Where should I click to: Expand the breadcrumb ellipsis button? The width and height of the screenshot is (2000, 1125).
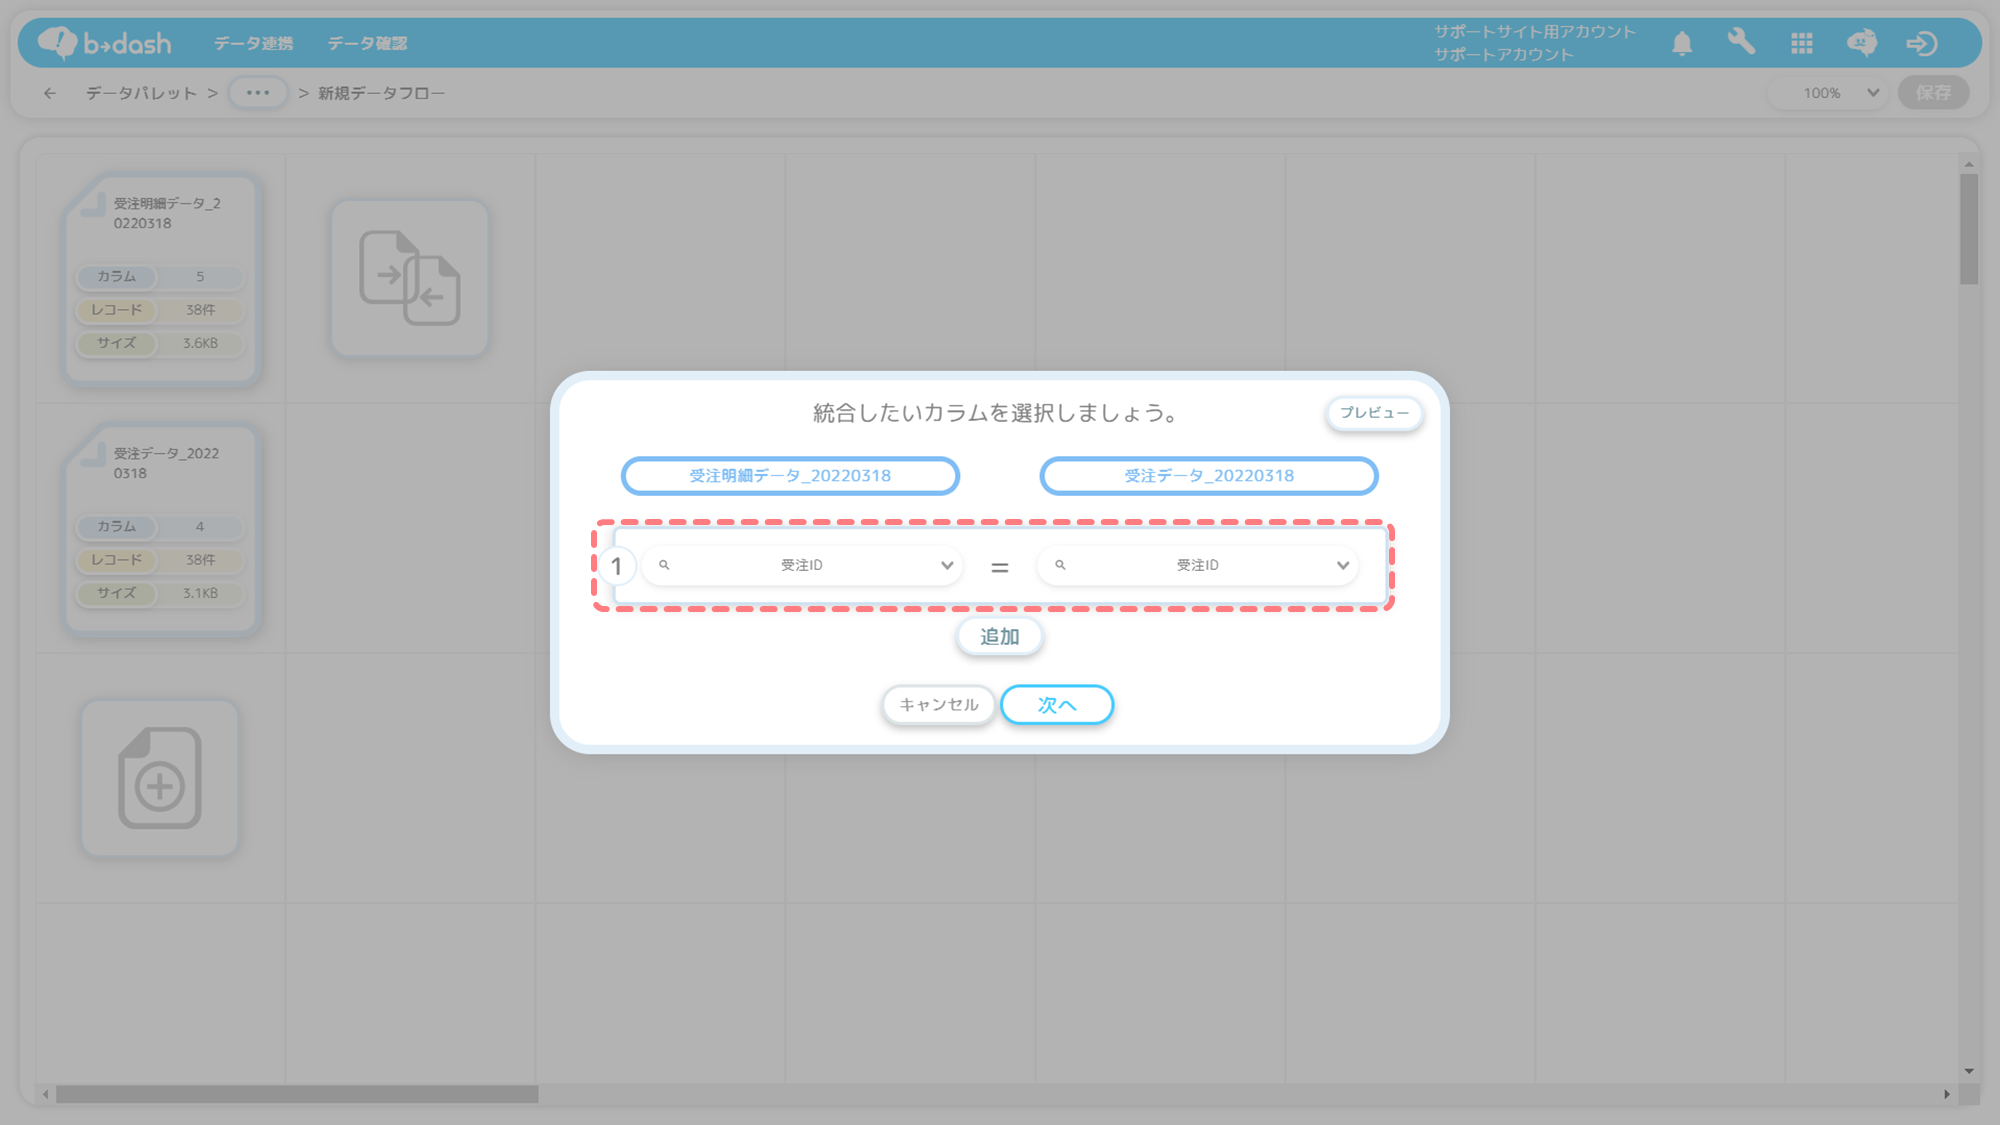coord(258,93)
